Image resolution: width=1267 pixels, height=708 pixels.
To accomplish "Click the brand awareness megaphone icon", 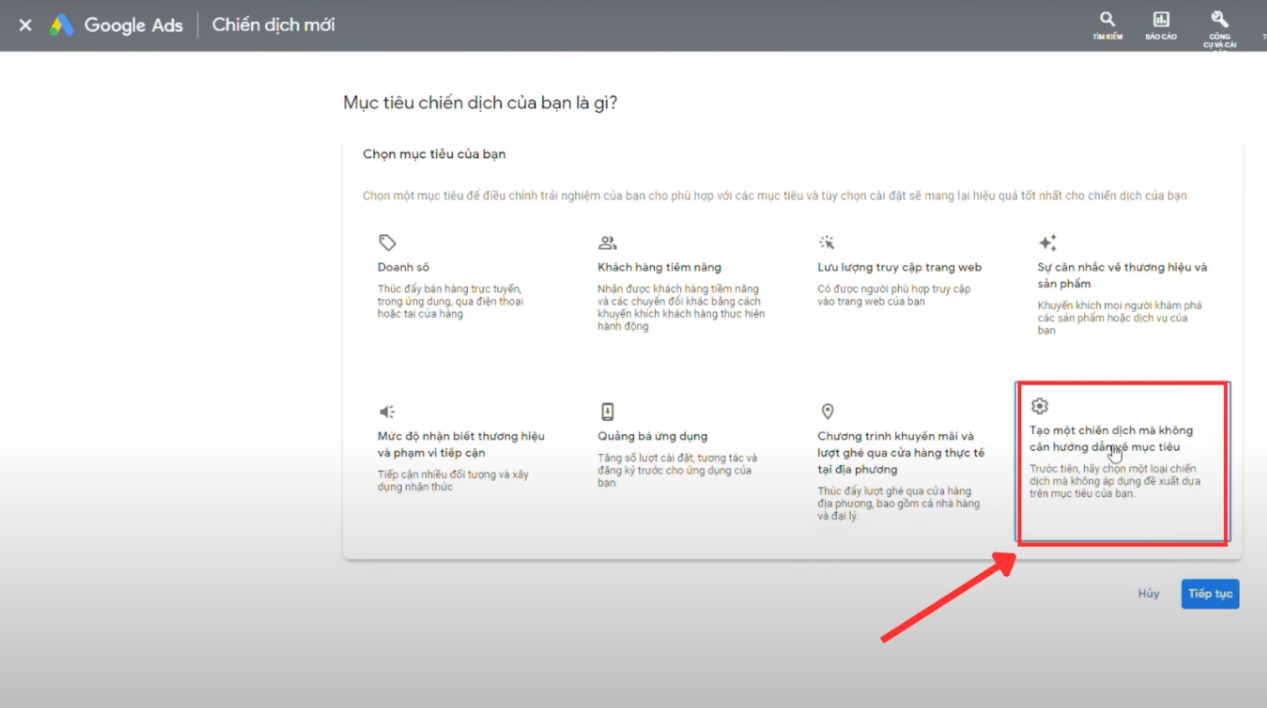I will [387, 412].
